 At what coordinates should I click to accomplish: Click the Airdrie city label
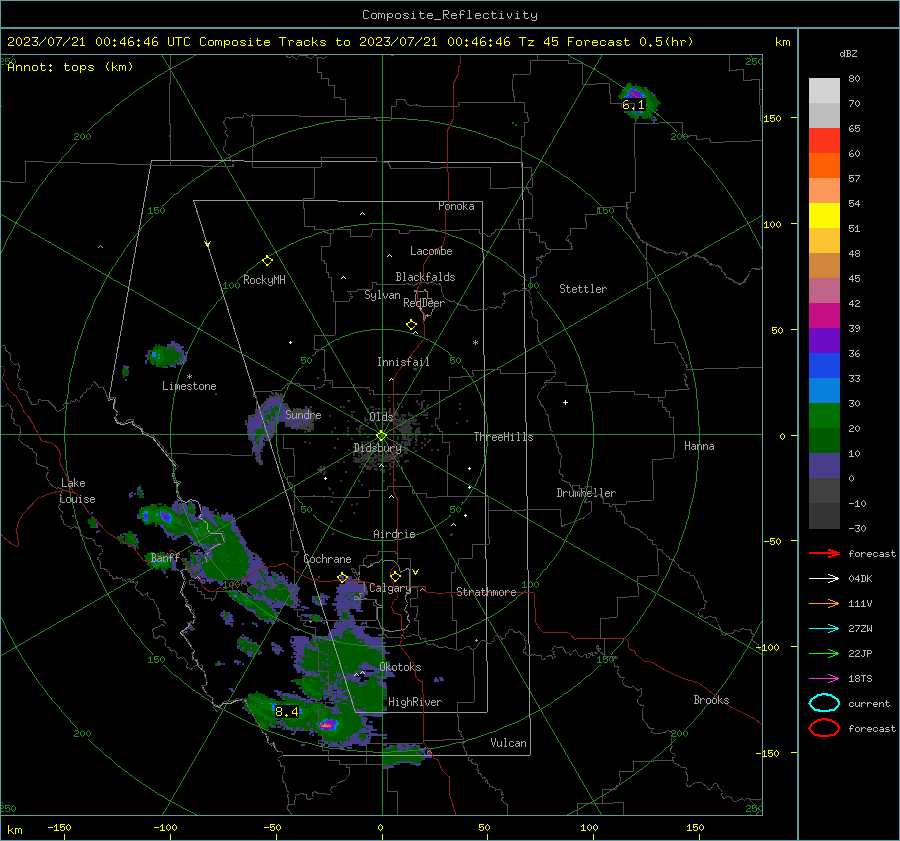pyautogui.click(x=394, y=534)
